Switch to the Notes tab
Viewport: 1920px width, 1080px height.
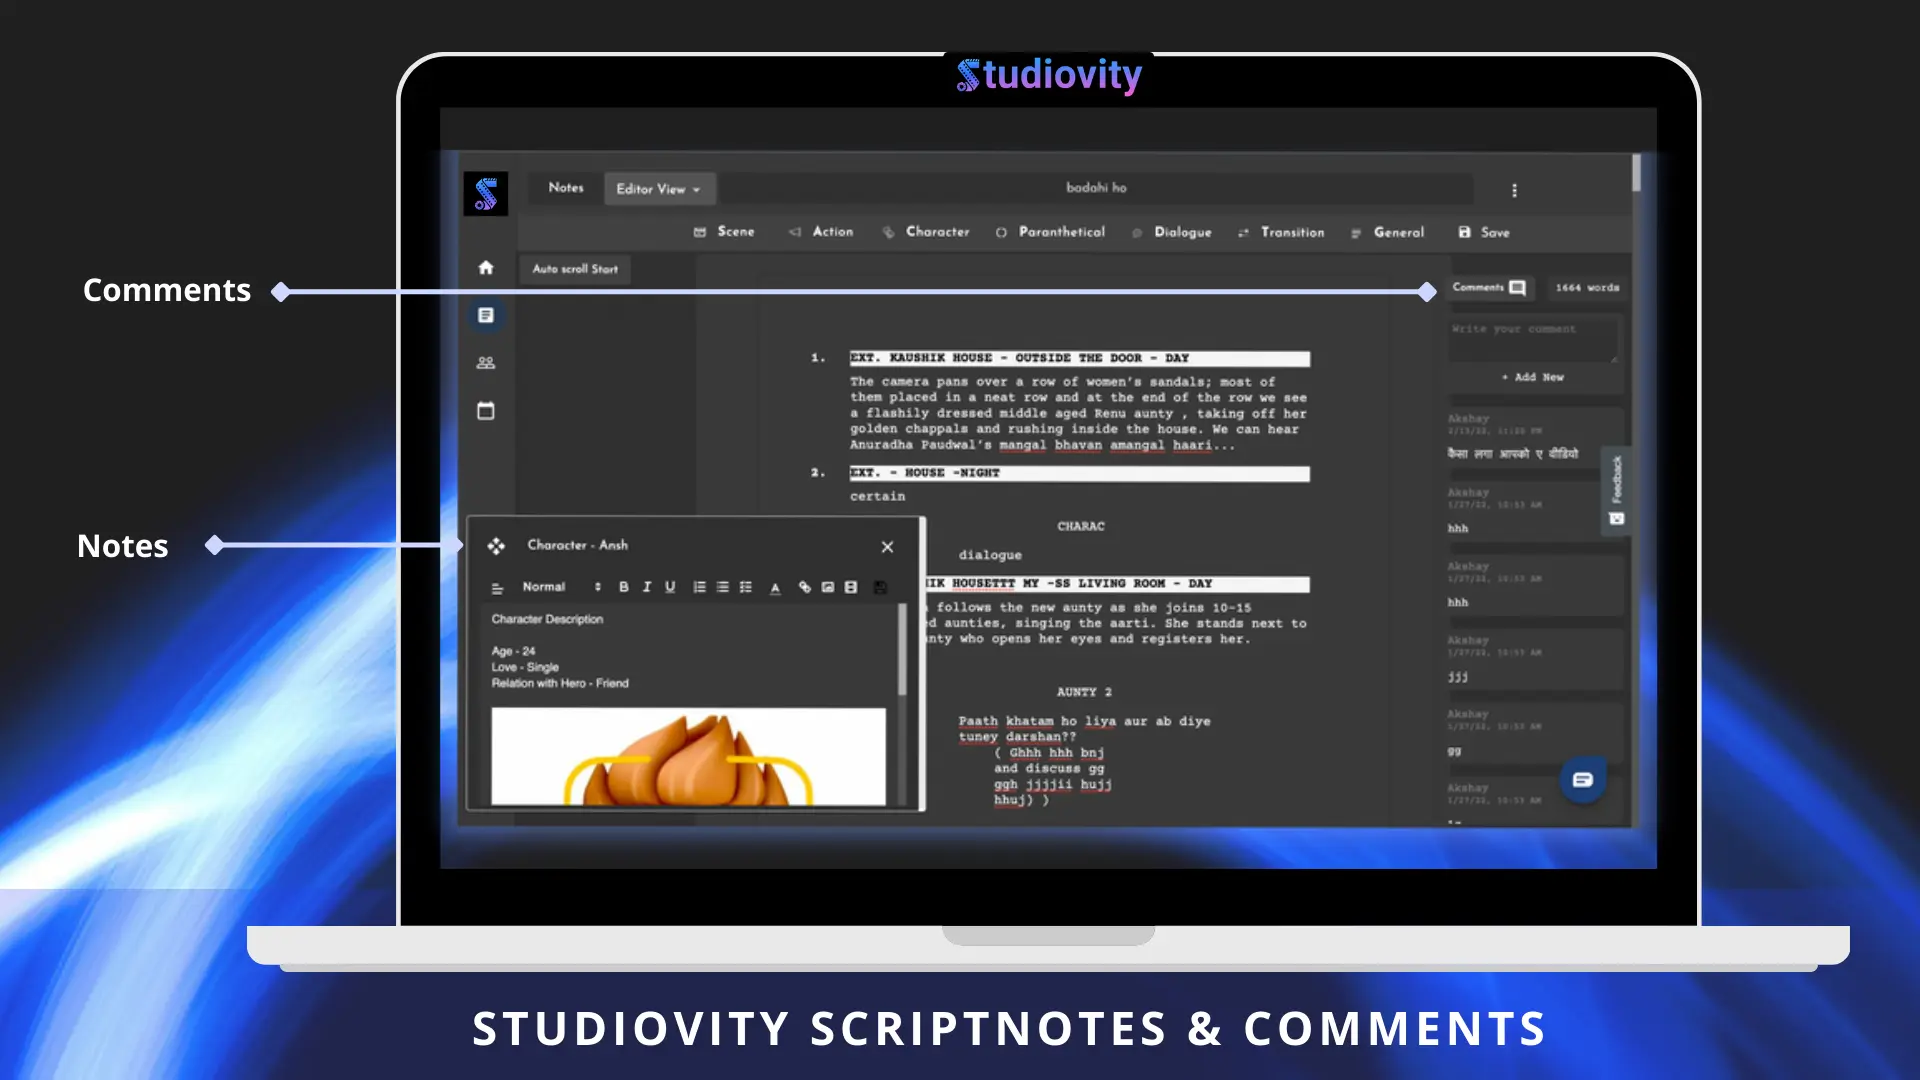[566, 187]
